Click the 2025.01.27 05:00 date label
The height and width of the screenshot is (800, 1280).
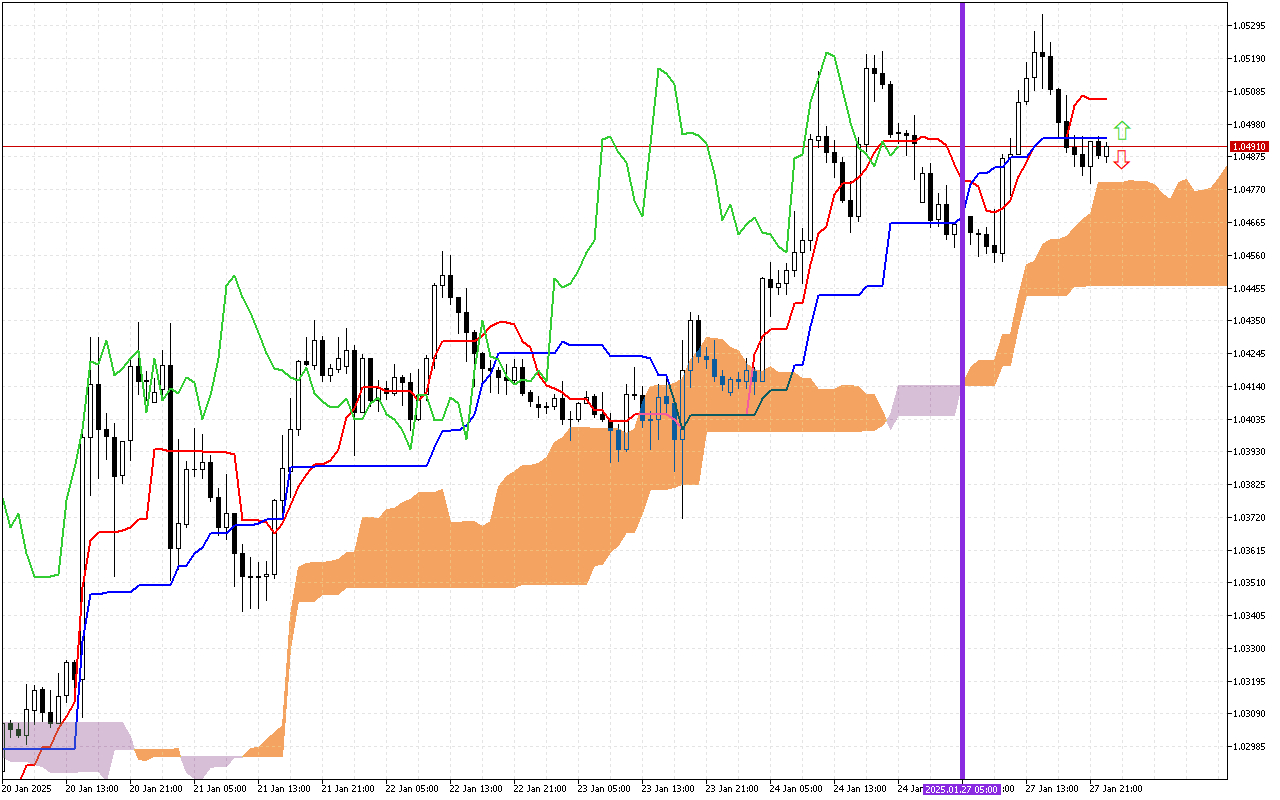tap(961, 789)
